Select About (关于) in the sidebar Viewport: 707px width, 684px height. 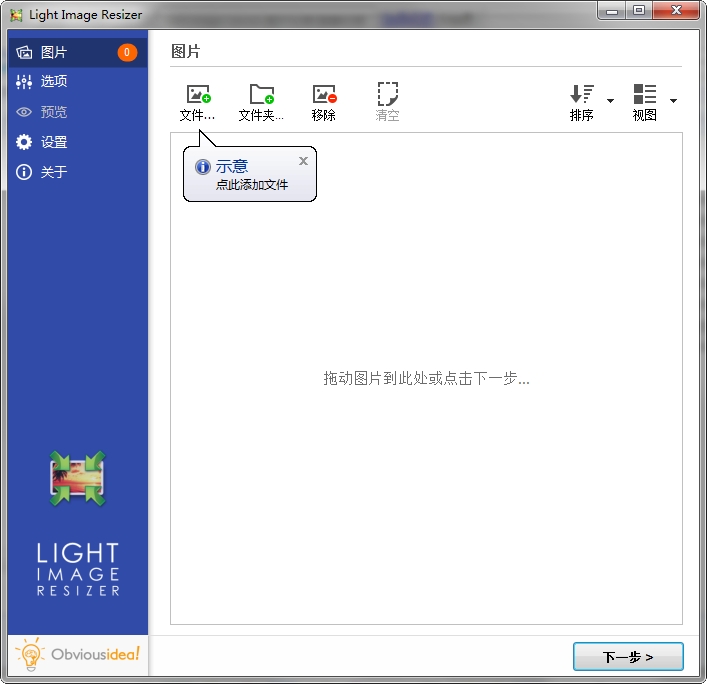(x=55, y=172)
